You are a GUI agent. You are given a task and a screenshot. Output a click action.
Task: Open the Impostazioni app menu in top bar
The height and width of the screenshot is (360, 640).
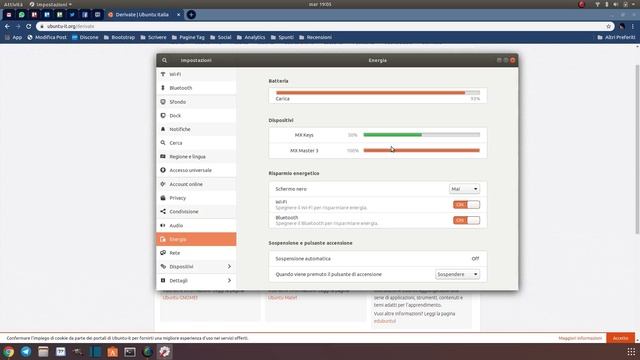pos(50,4)
